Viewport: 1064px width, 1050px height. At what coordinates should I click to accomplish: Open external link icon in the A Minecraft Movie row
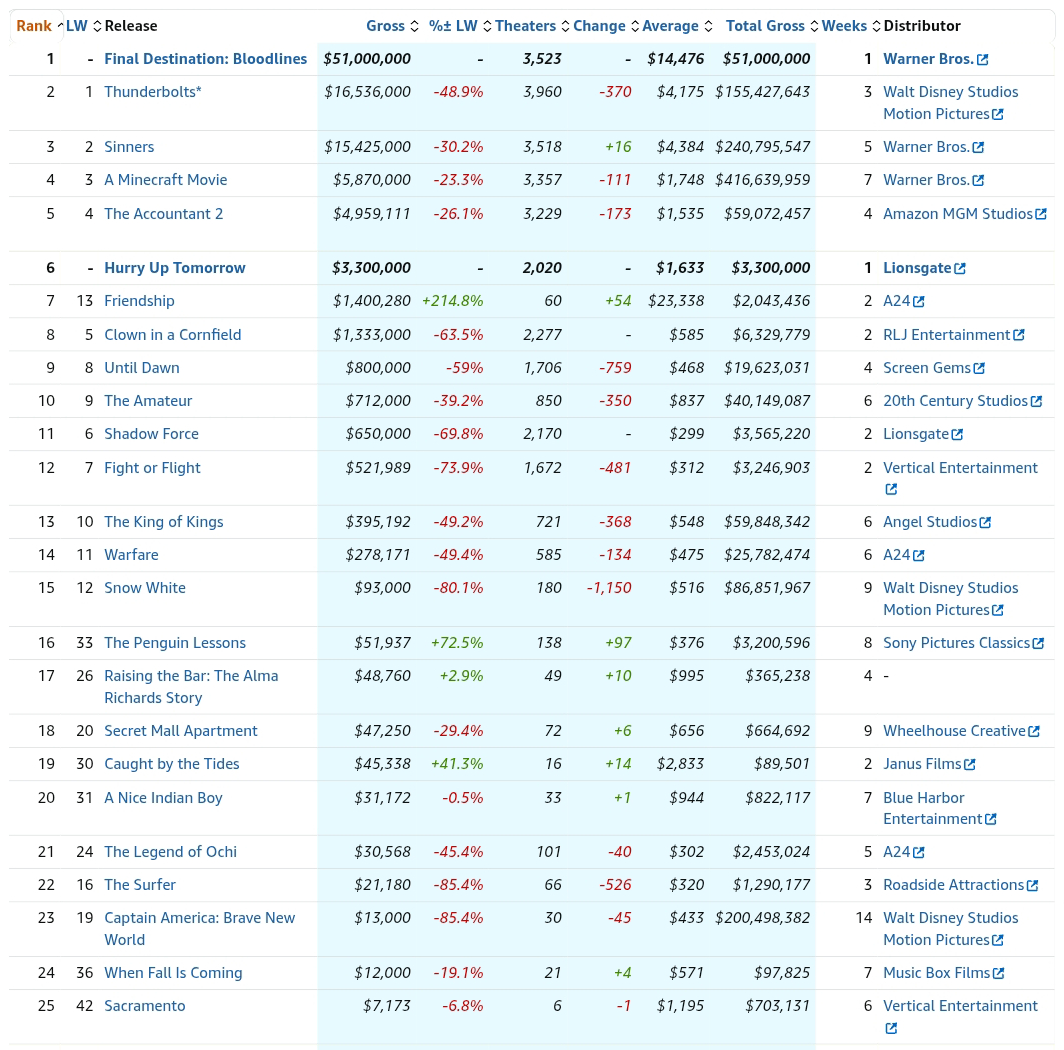pos(978,181)
